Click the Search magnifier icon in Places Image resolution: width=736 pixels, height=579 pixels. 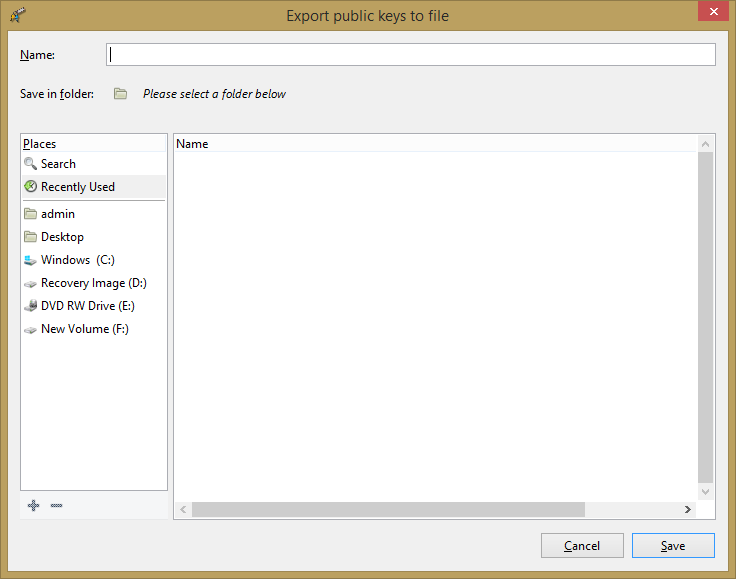[x=31, y=164]
